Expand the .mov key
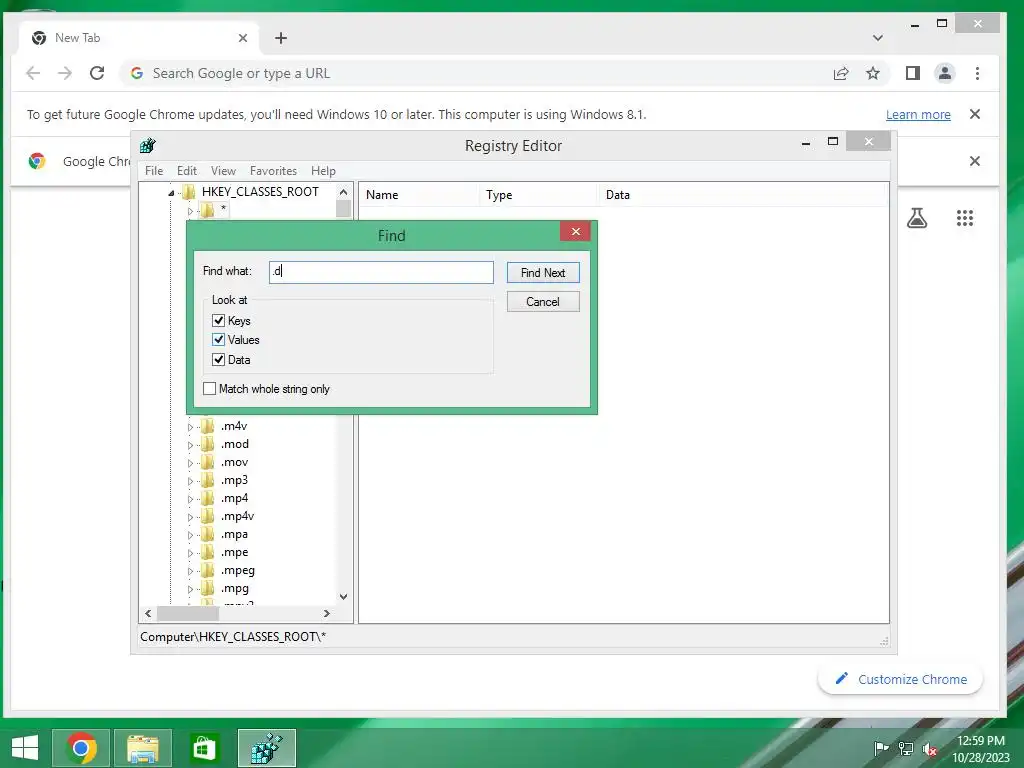Image resolution: width=1024 pixels, height=768 pixels. click(190, 463)
